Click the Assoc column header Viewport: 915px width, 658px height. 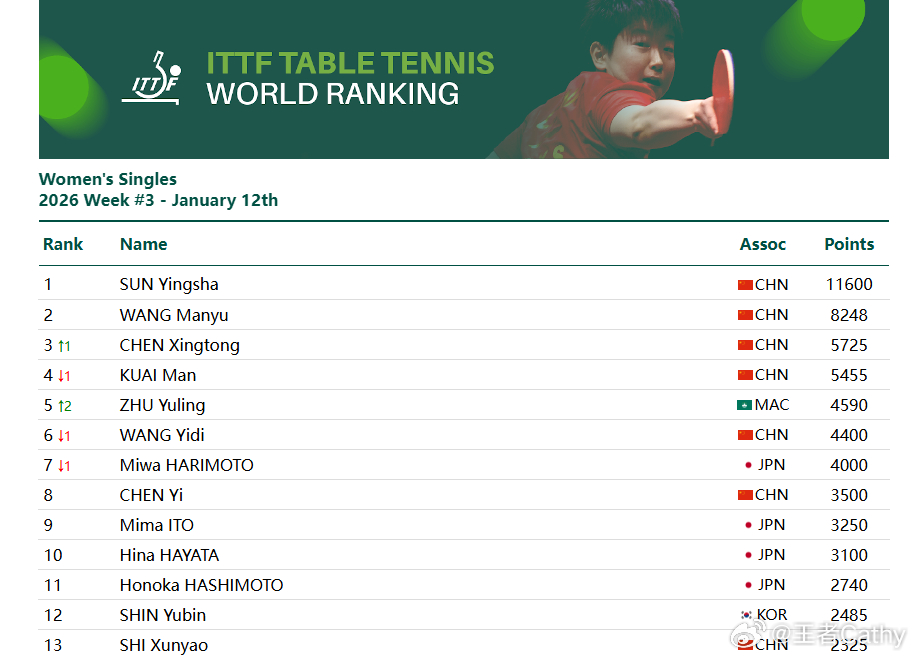click(x=762, y=244)
